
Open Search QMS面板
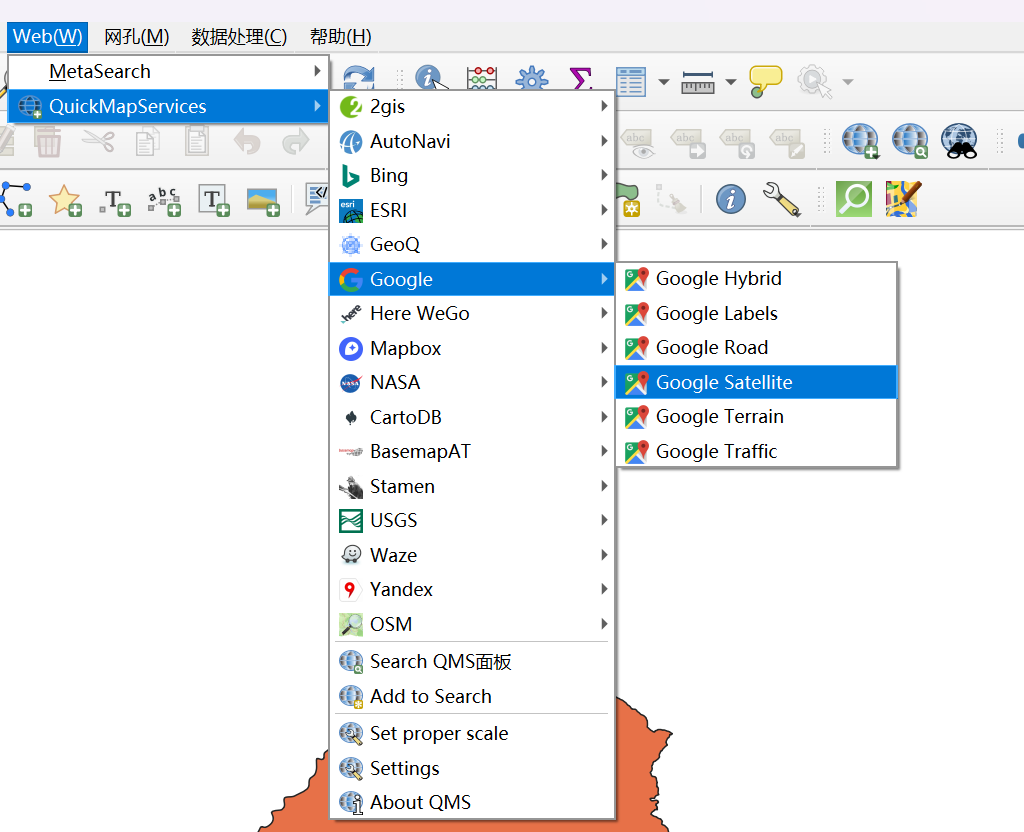tap(472, 662)
